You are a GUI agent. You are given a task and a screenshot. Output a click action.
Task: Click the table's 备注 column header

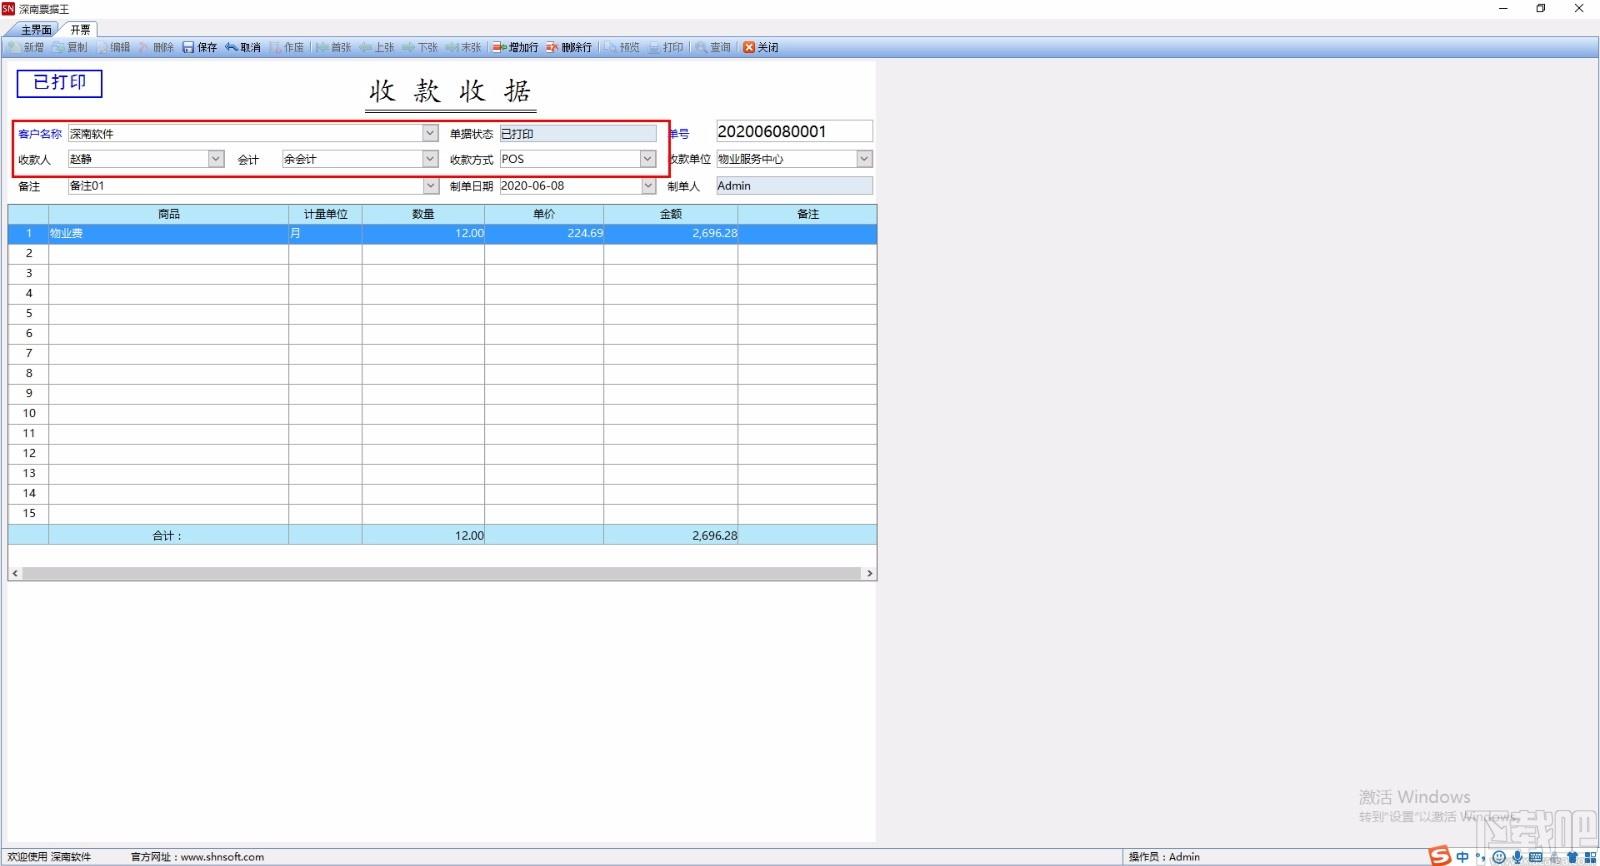[x=807, y=214]
